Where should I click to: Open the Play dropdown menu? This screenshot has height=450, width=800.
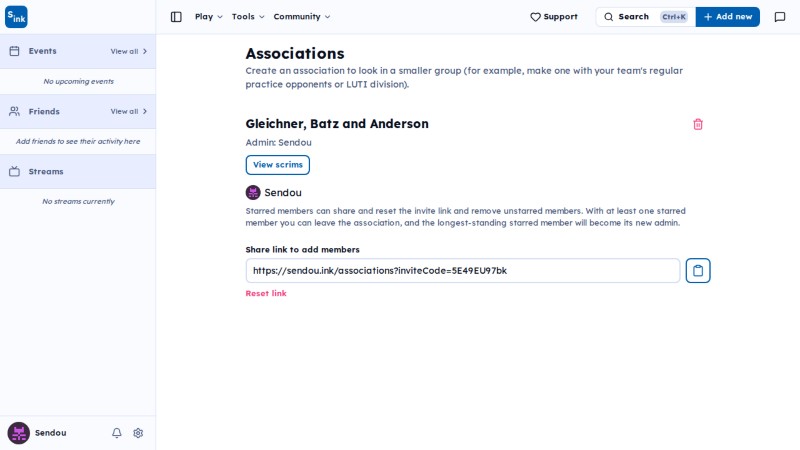[x=208, y=17]
